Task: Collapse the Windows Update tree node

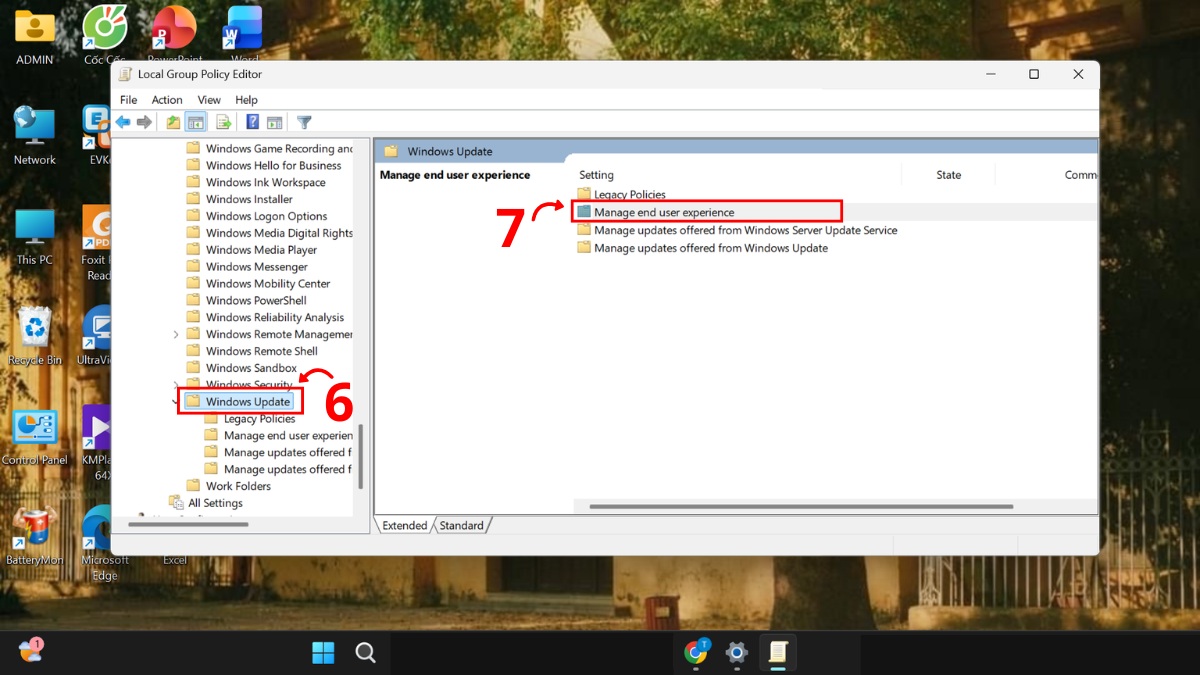Action: (x=176, y=400)
